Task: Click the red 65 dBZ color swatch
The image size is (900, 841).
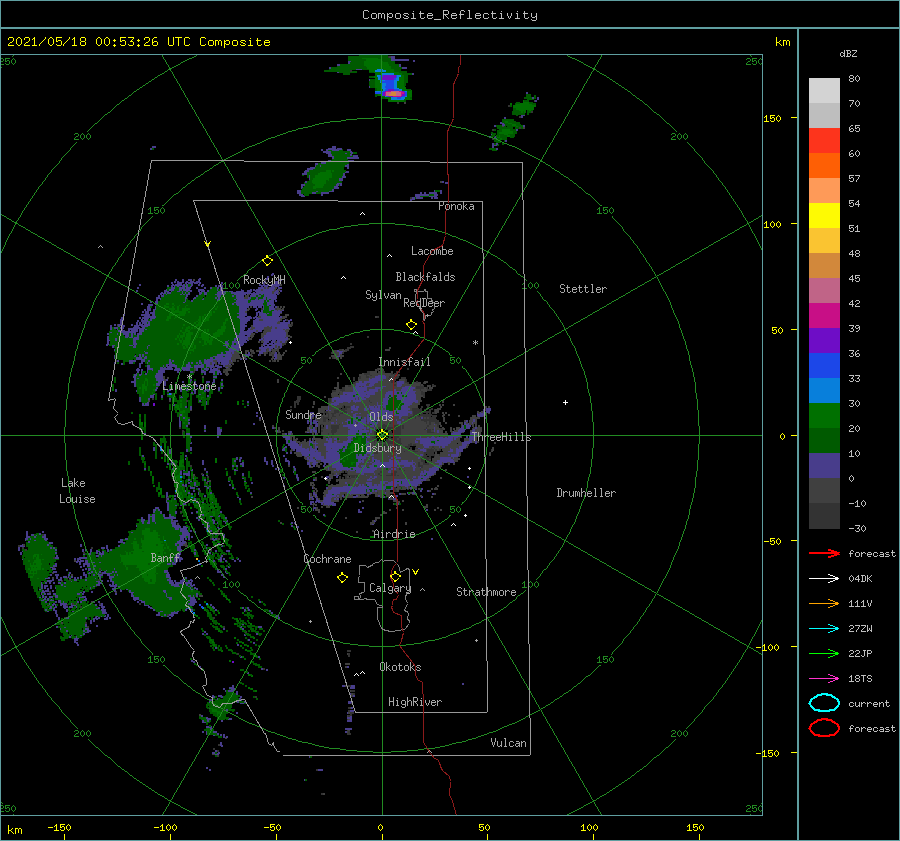Action: 824,141
